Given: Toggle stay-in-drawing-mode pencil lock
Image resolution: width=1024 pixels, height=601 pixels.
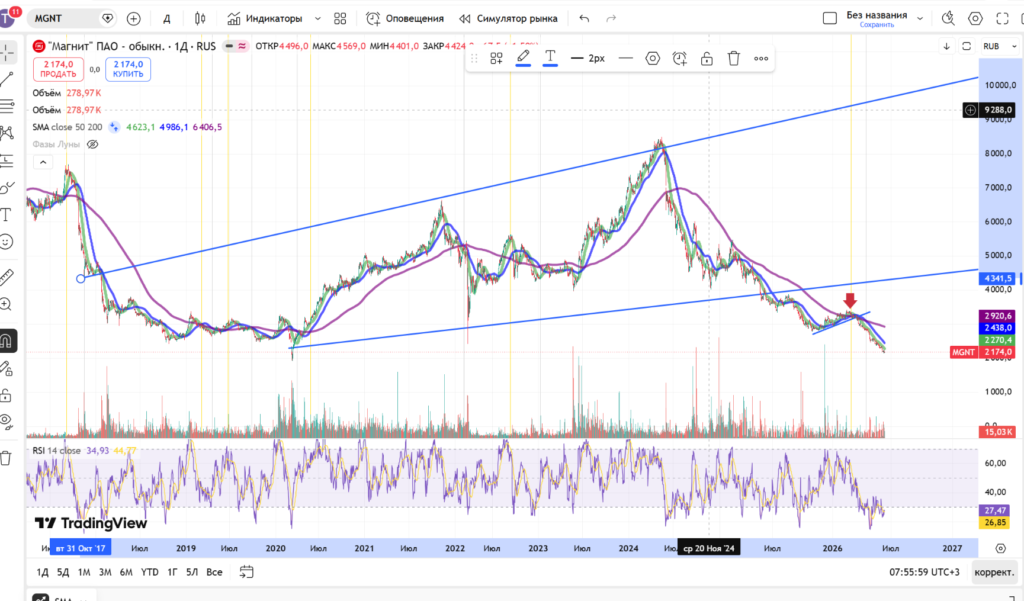Looking at the screenshot, I should coord(7,368).
